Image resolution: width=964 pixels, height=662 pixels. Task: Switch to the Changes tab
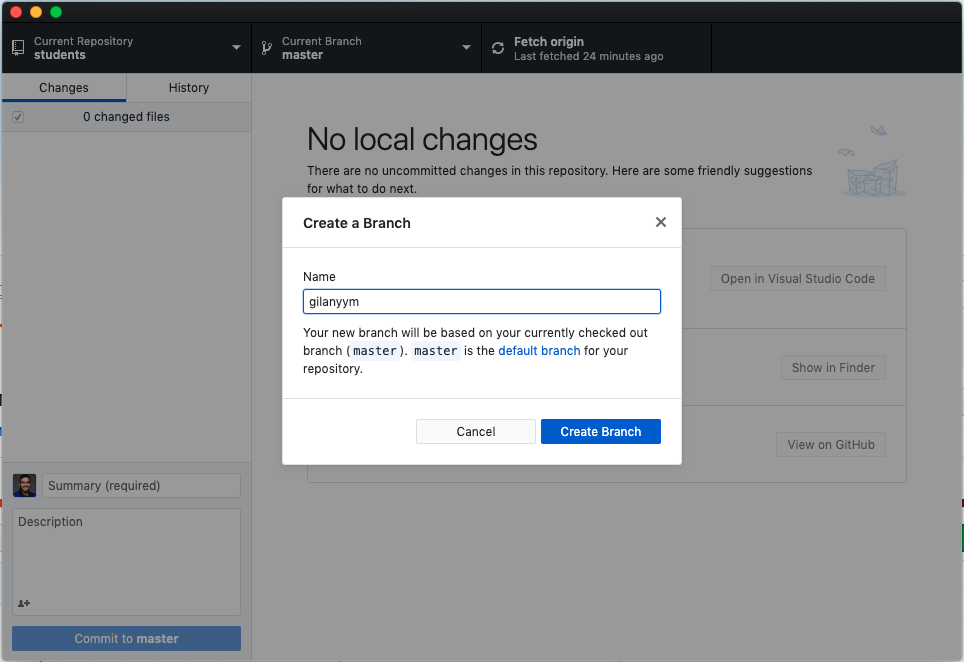tap(63, 87)
